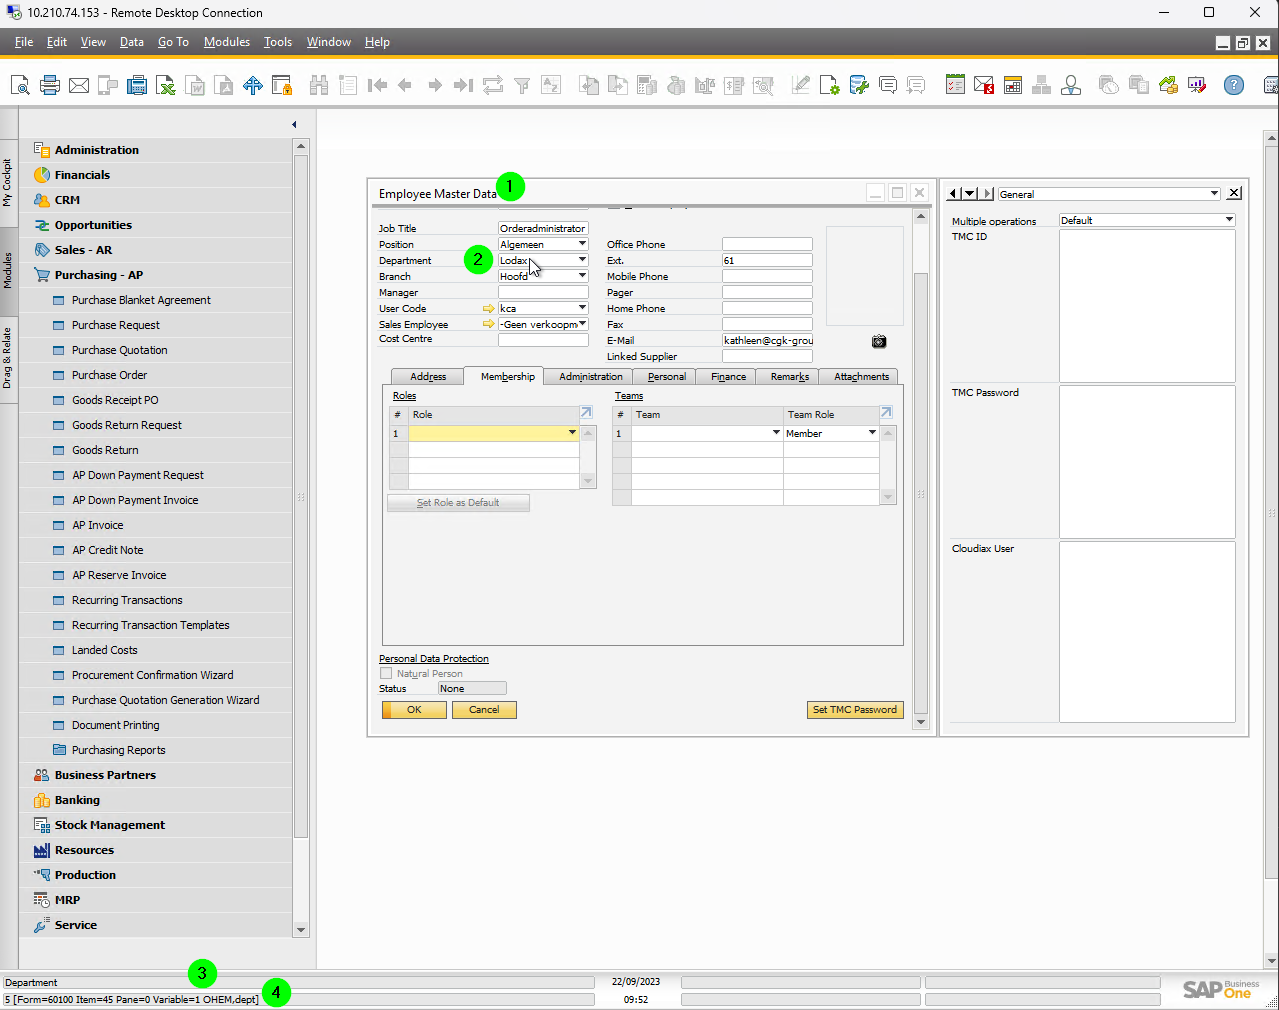Tick the Natural Person checkbox
1279x1010 pixels.
tap(386, 673)
